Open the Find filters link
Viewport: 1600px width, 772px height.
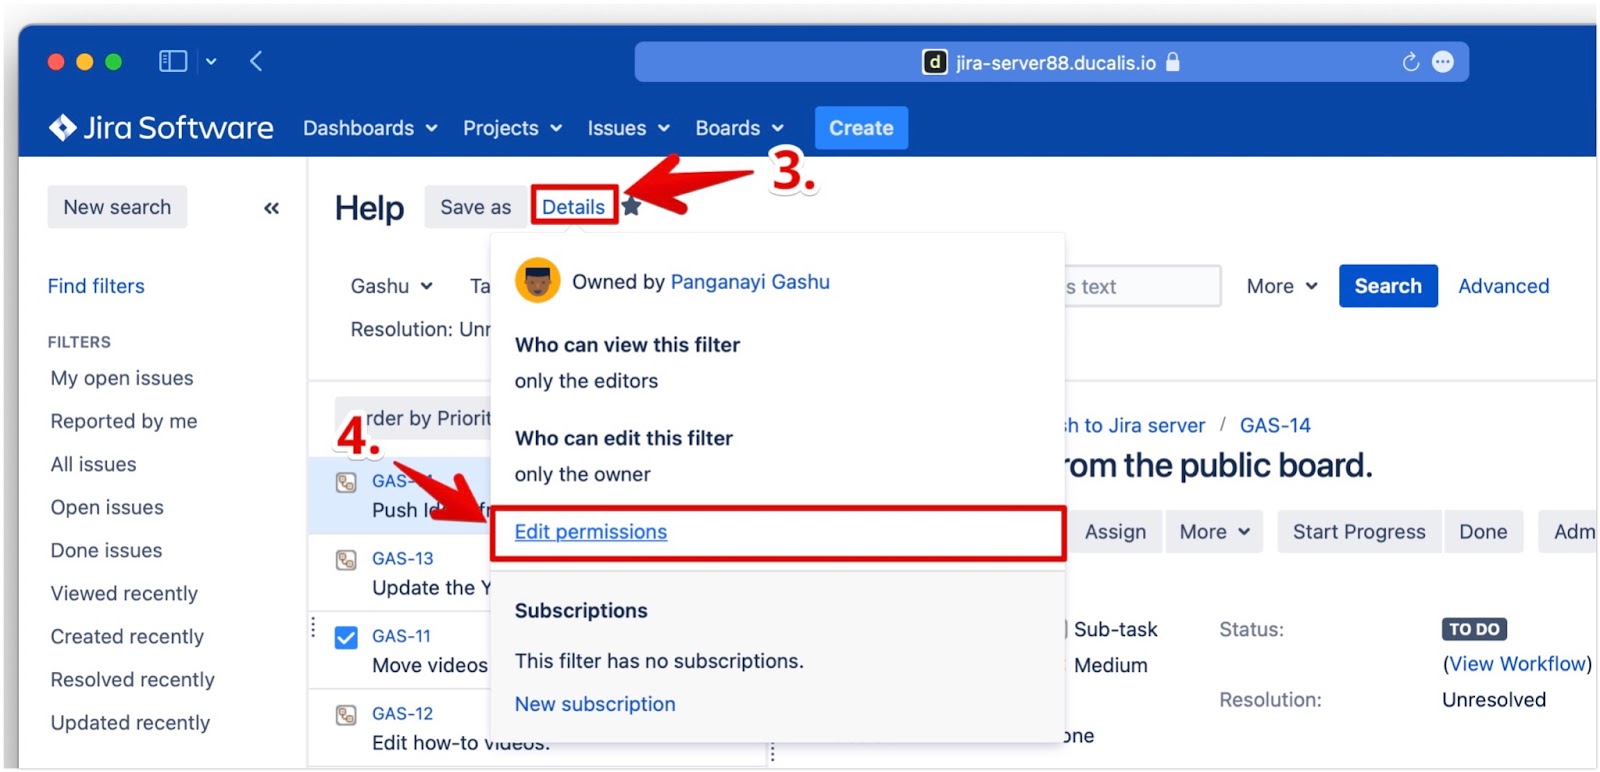click(96, 286)
